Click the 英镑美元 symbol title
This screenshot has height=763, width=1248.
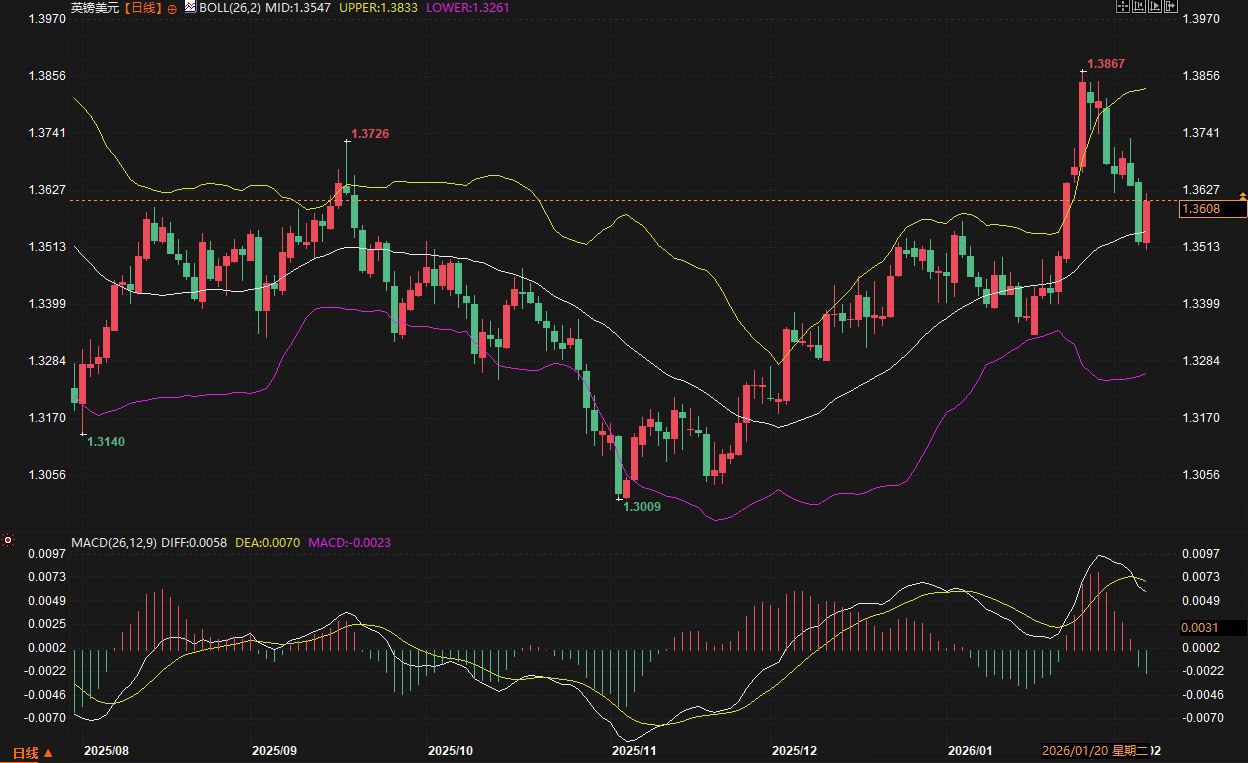point(94,8)
